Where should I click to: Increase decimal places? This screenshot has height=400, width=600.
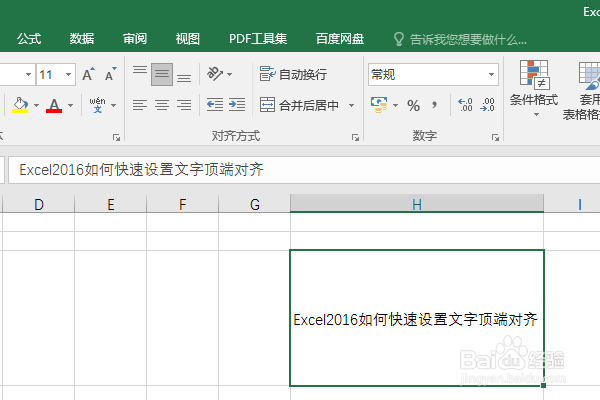465,104
